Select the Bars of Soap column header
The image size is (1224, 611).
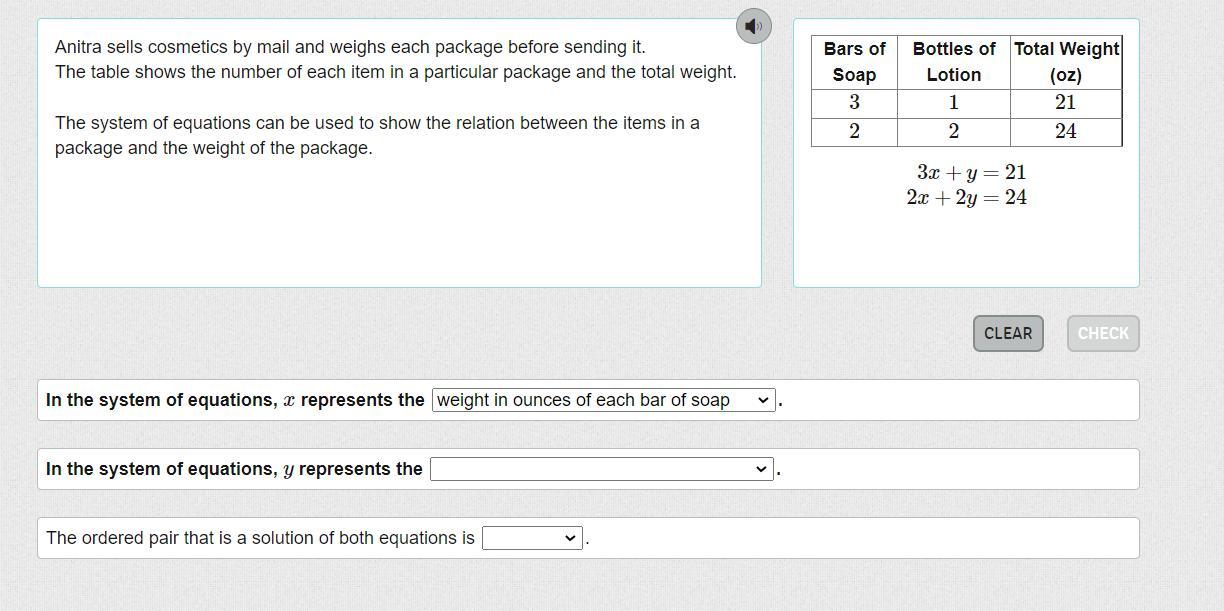(x=854, y=62)
